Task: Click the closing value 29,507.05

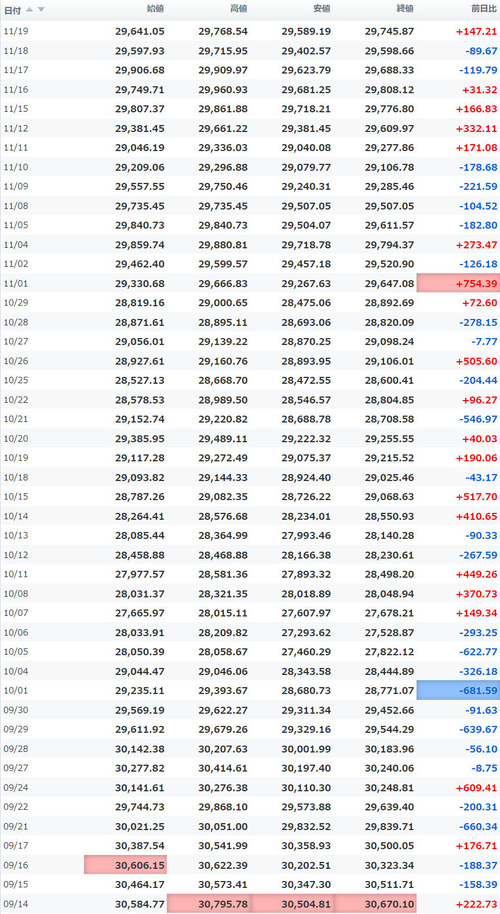Action: 389,206
